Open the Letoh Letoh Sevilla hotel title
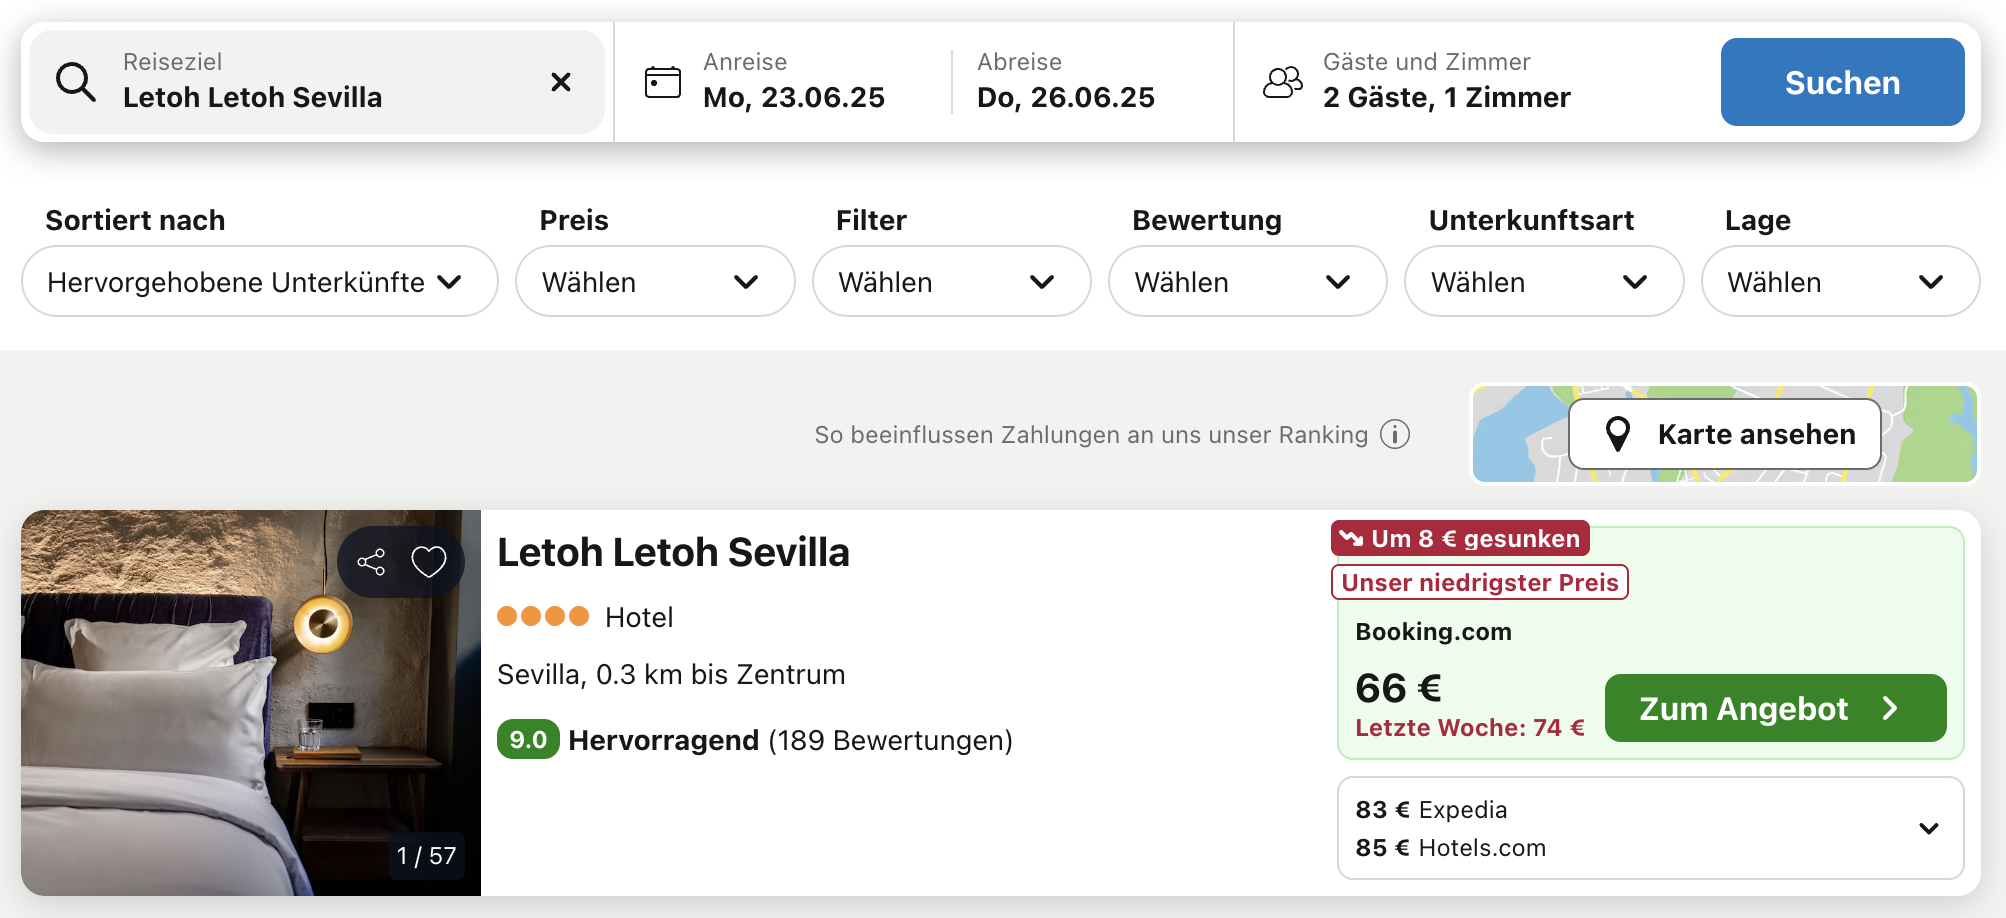This screenshot has width=2006, height=918. pyautogui.click(x=673, y=552)
